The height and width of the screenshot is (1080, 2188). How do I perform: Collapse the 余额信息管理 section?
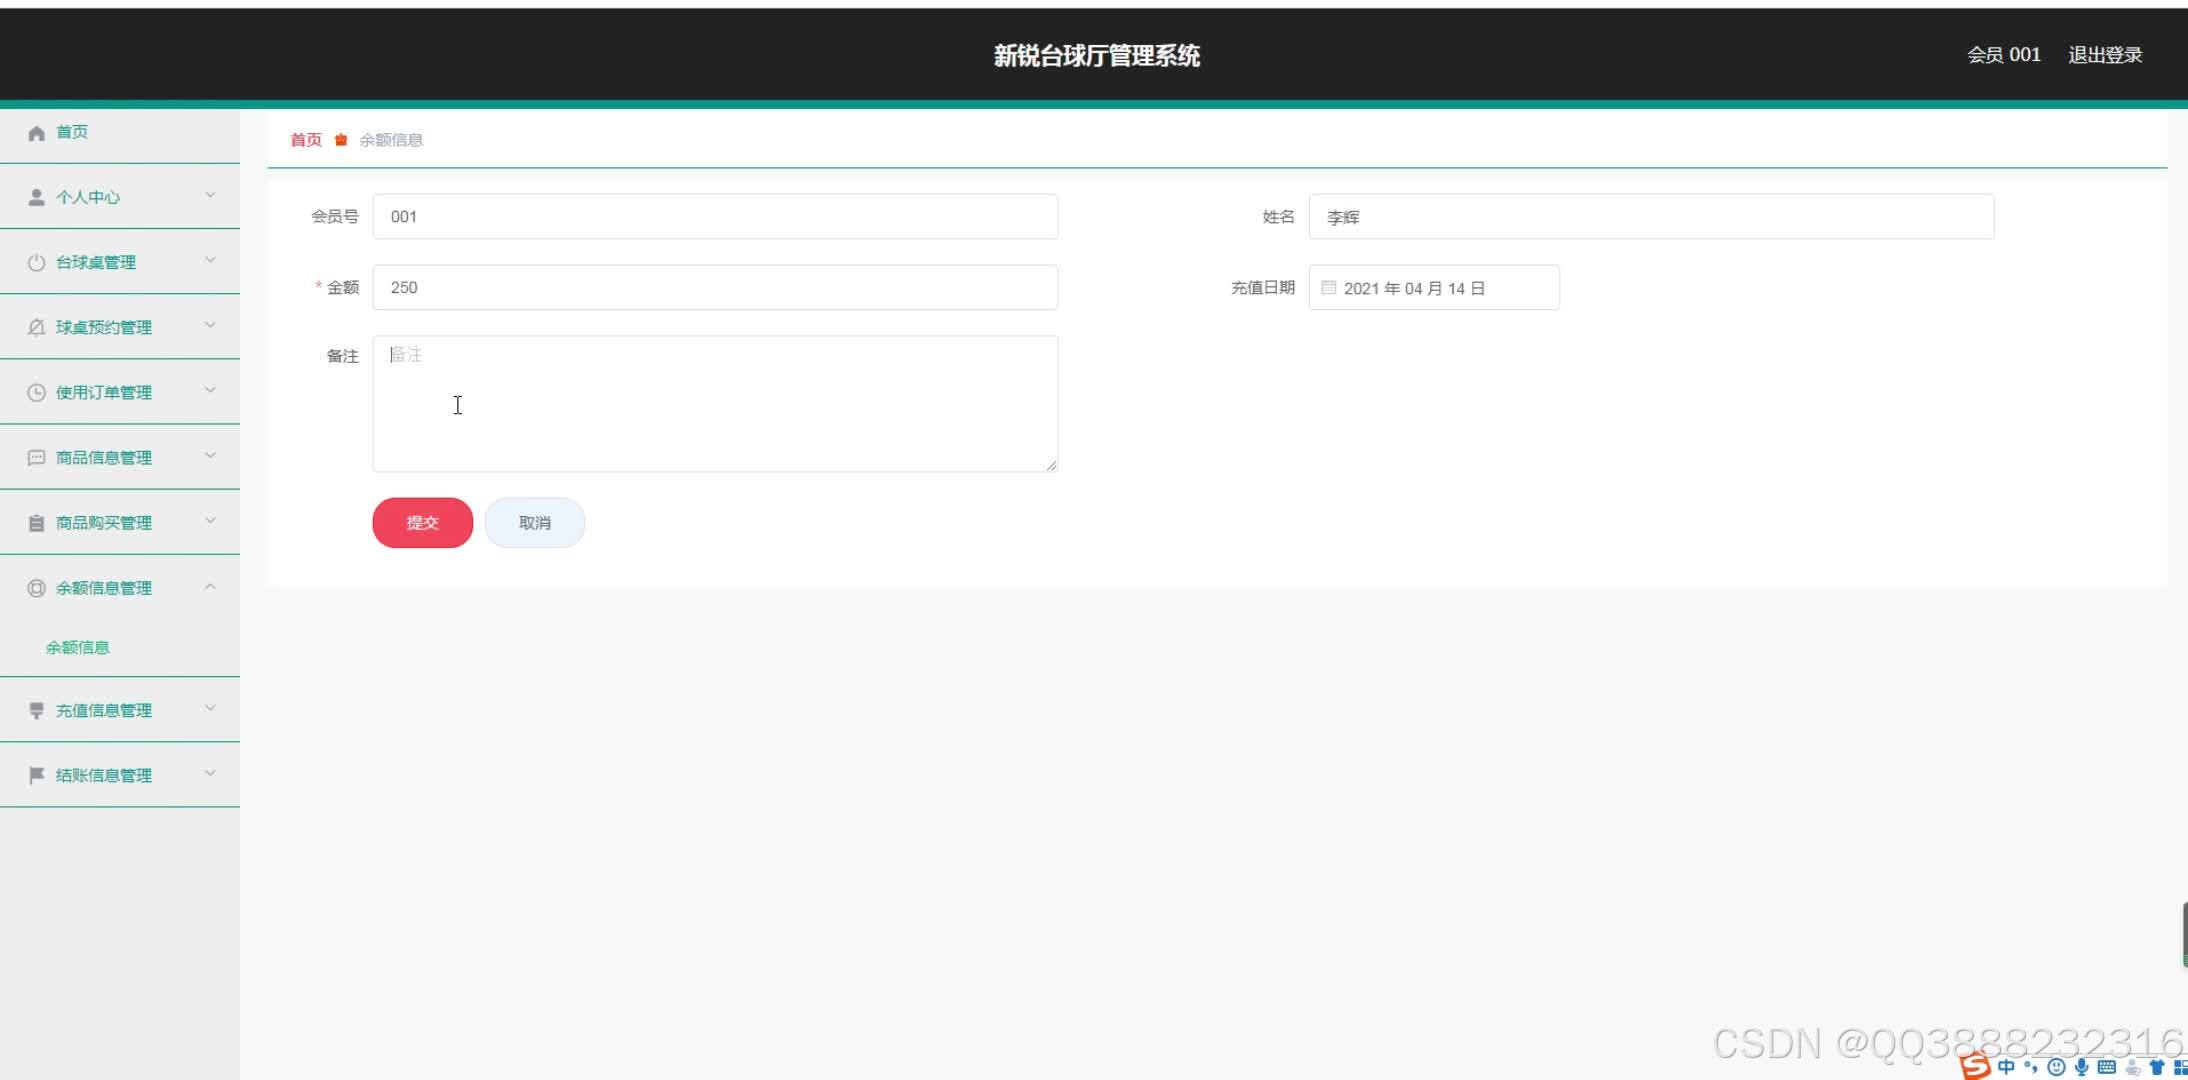click(120, 587)
